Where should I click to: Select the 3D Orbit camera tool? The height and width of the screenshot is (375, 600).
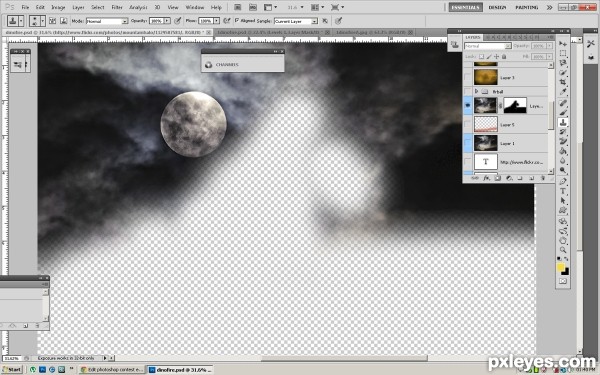click(x=562, y=231)
